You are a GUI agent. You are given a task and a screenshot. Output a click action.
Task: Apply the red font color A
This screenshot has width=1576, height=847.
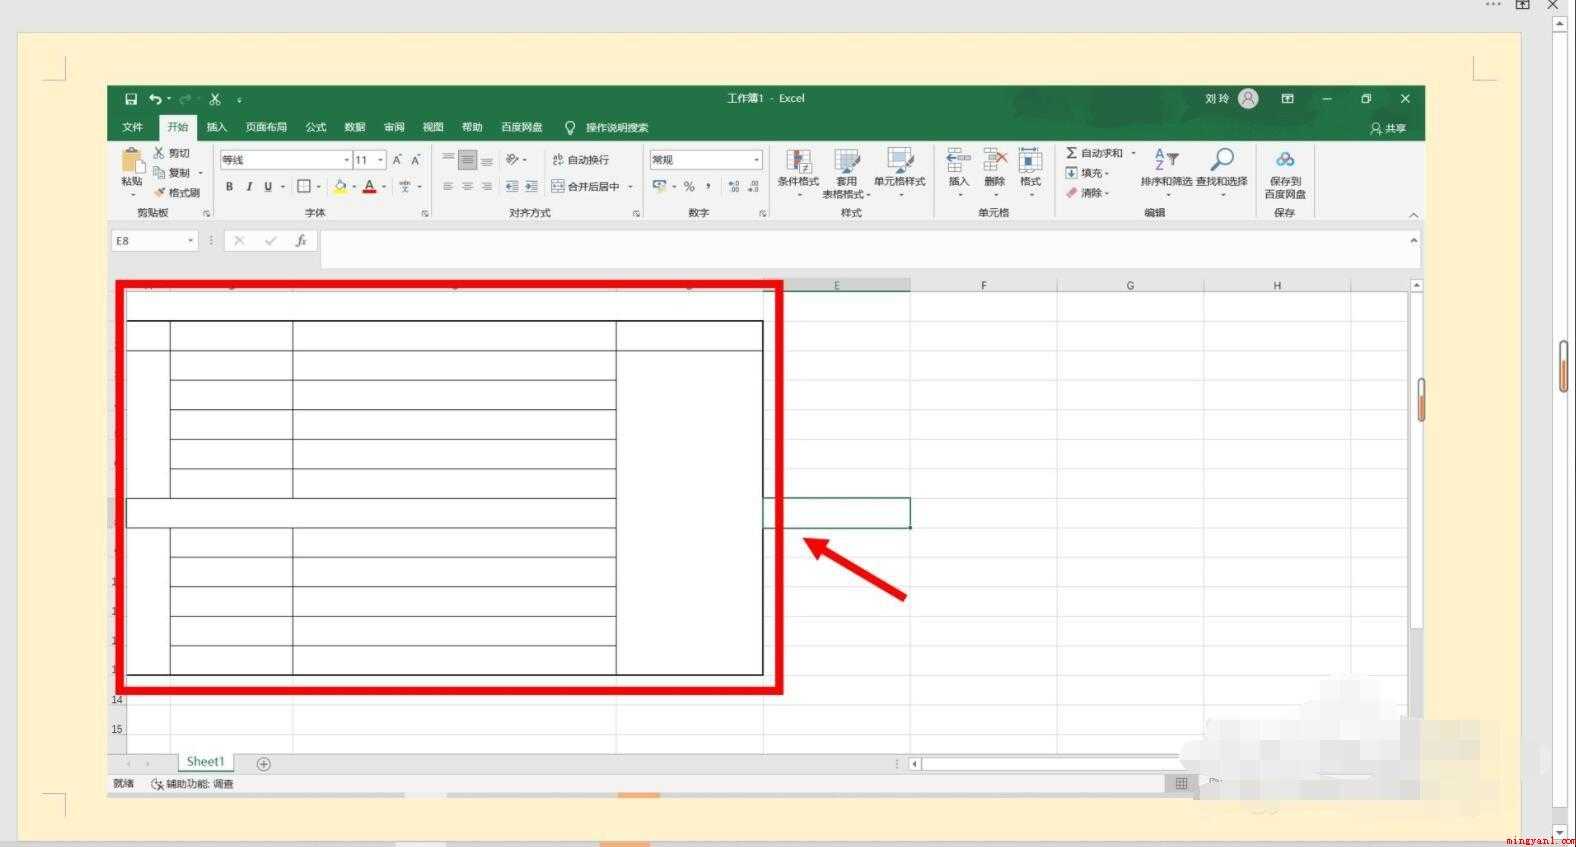point(369,187)
